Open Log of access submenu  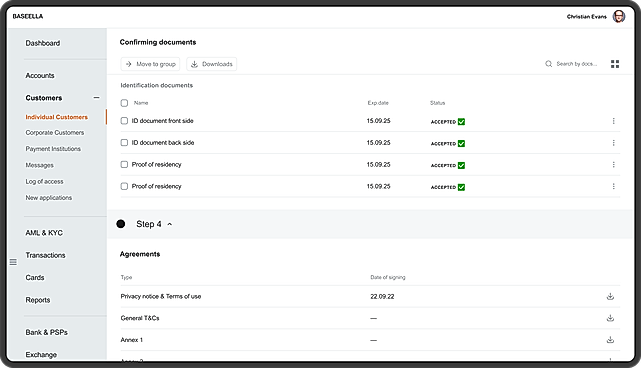pos(44,182)
